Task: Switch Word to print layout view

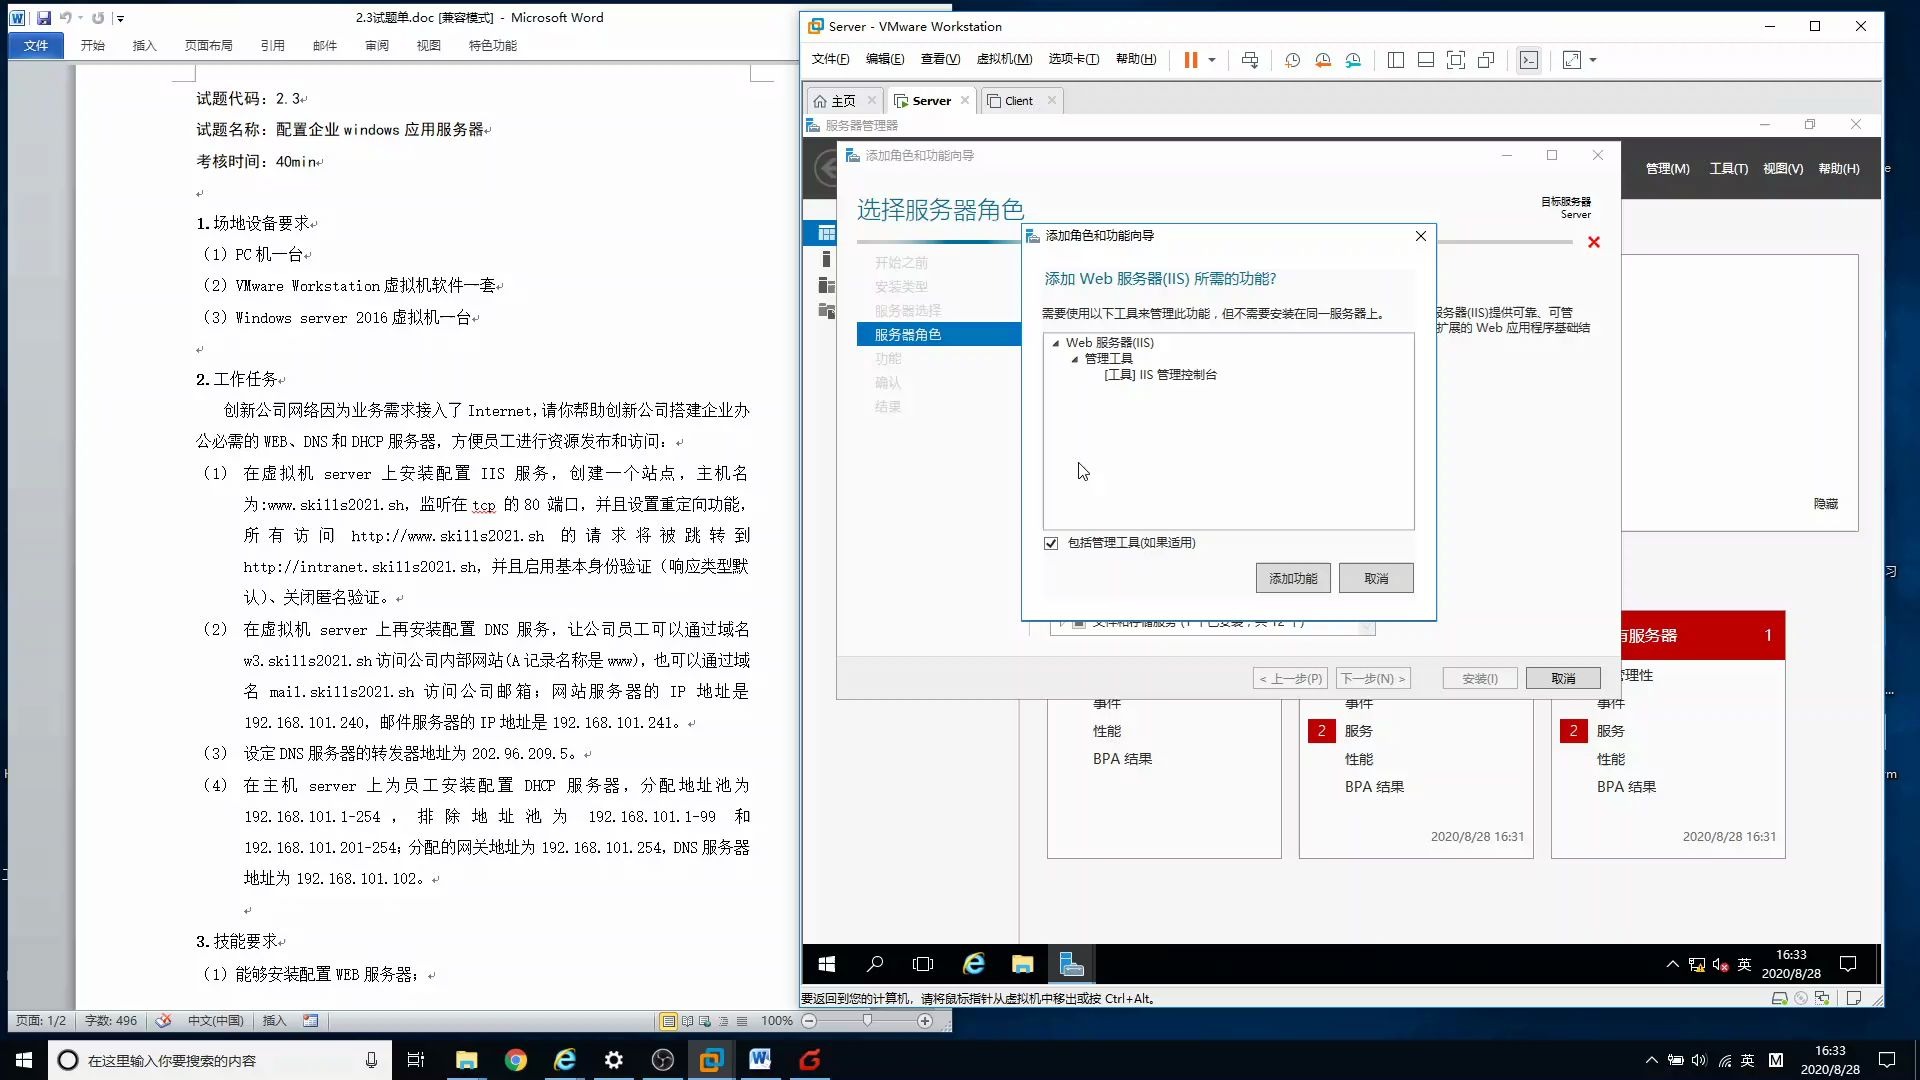Action: pyautogui.click(x=668, y=1021)
